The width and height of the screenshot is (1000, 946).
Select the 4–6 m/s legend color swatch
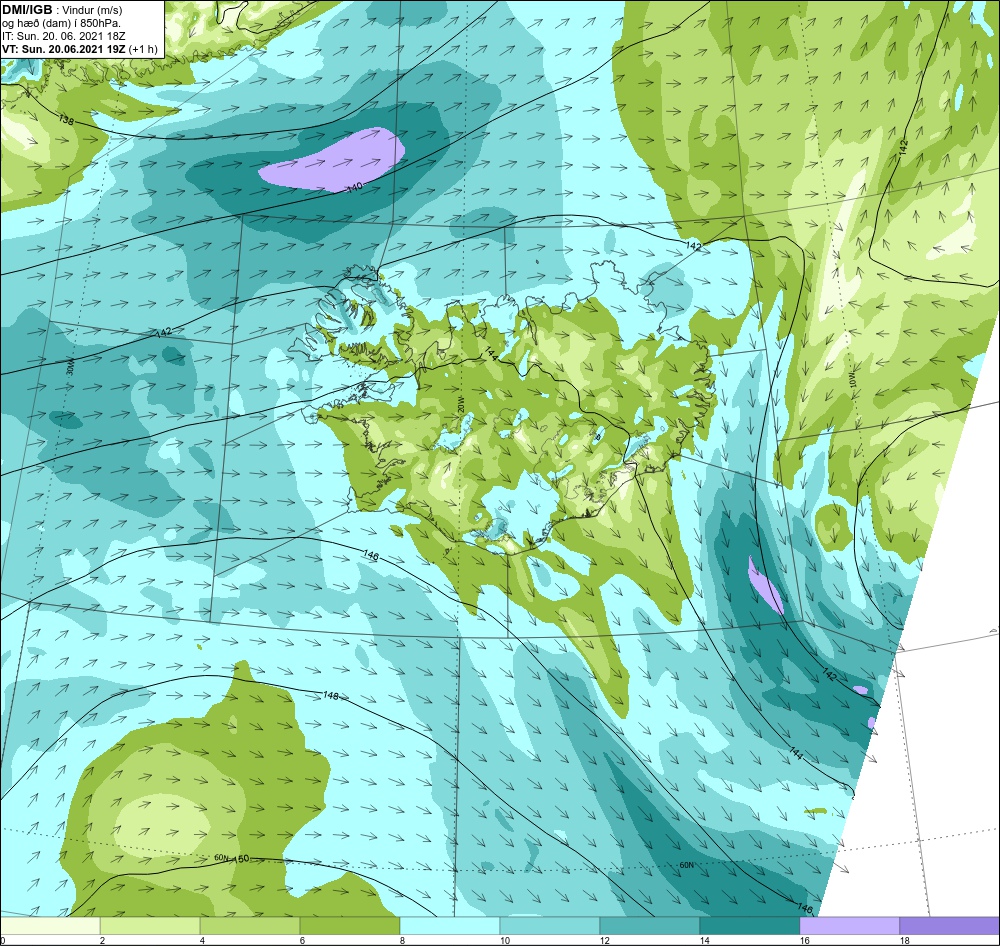point(250,926)
